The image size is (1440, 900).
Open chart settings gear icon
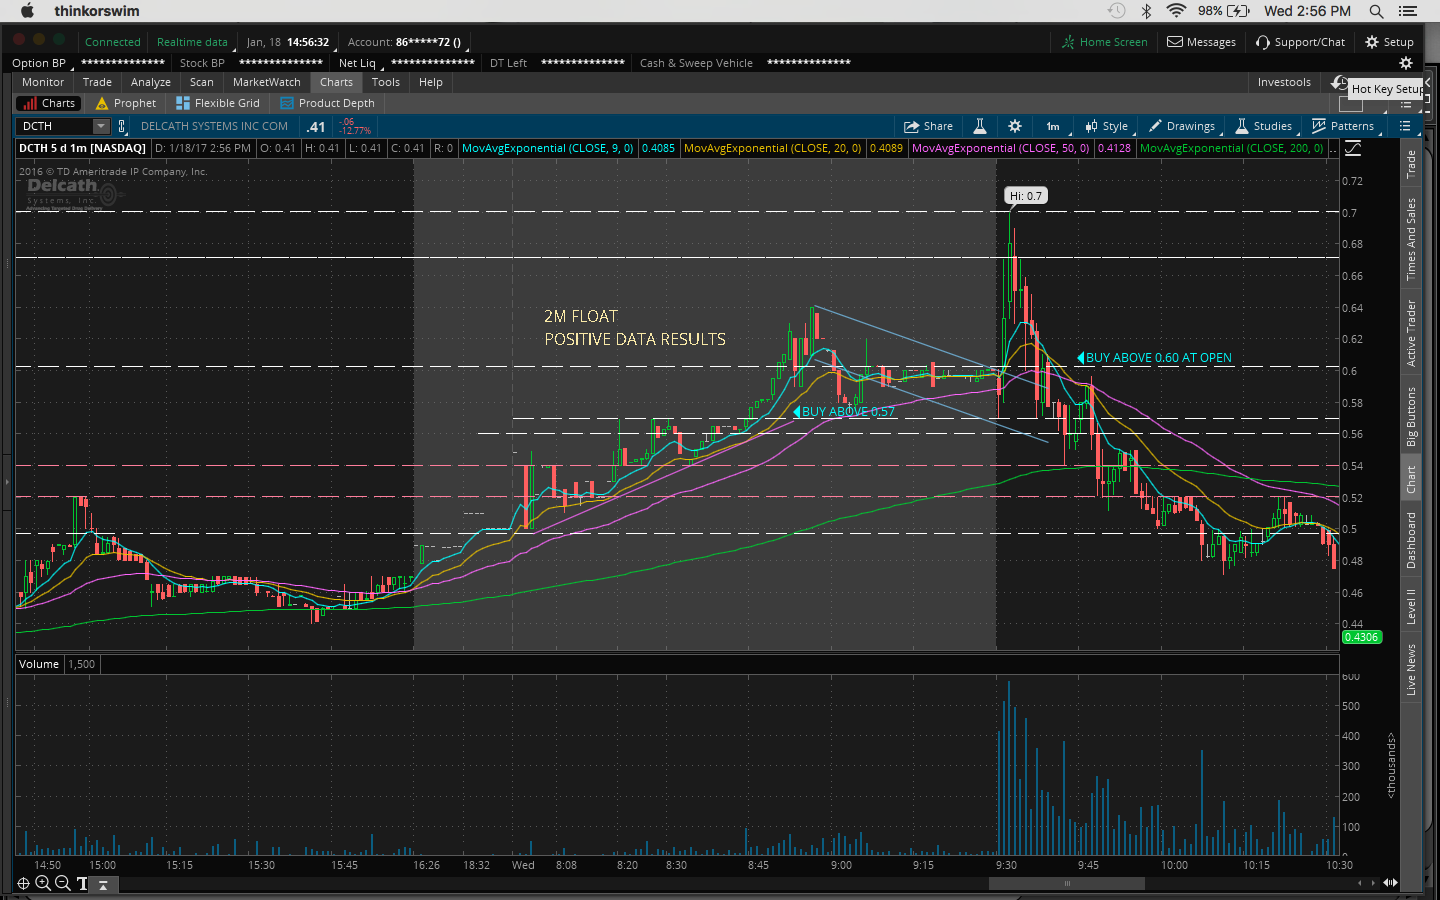pyautogui.click(x=1015, y=126)
